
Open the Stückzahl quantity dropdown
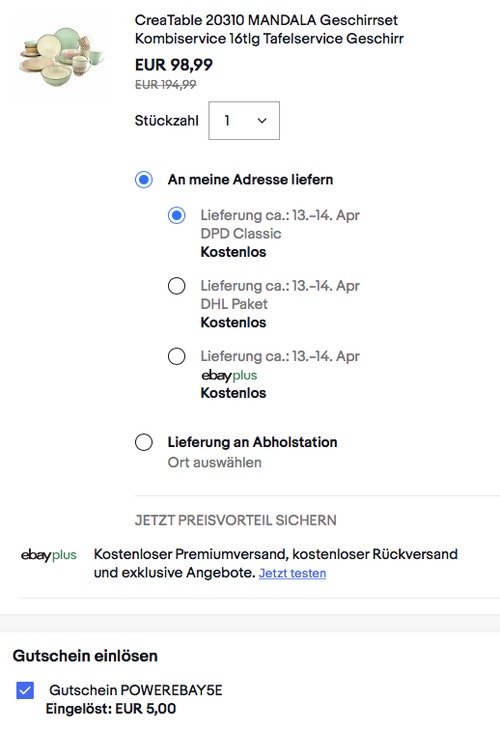pos(244,121)
